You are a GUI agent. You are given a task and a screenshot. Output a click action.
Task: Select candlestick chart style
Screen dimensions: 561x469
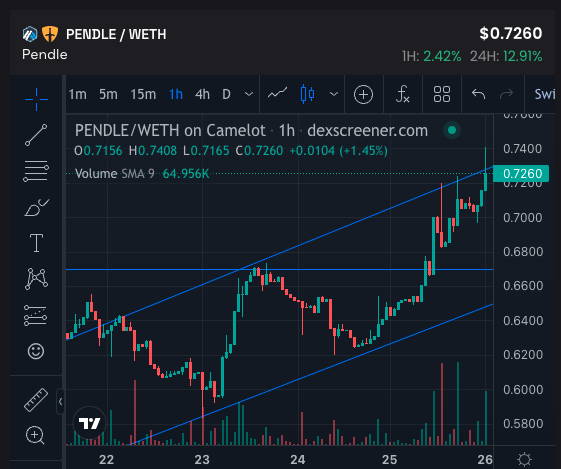coord(307,94)
